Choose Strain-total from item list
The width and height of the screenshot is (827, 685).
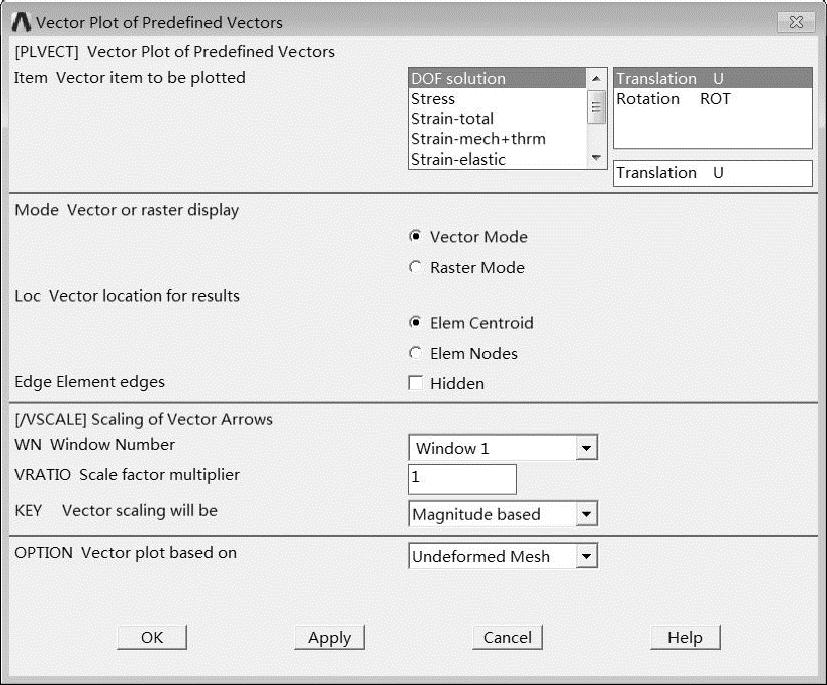497,119
